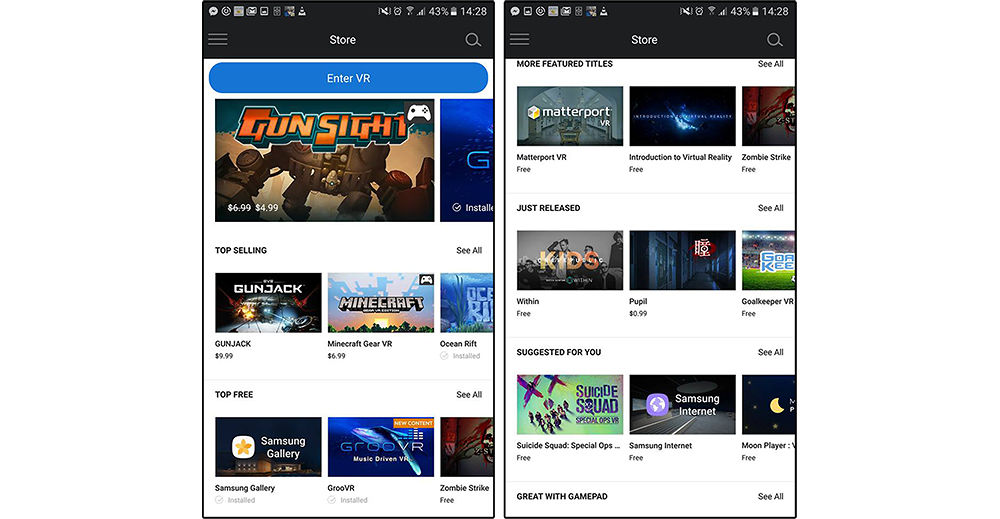Screen dimensions: 1000x519
Task: Click the gamepad icon on the Gunsight banner
Action: point(418,116)
